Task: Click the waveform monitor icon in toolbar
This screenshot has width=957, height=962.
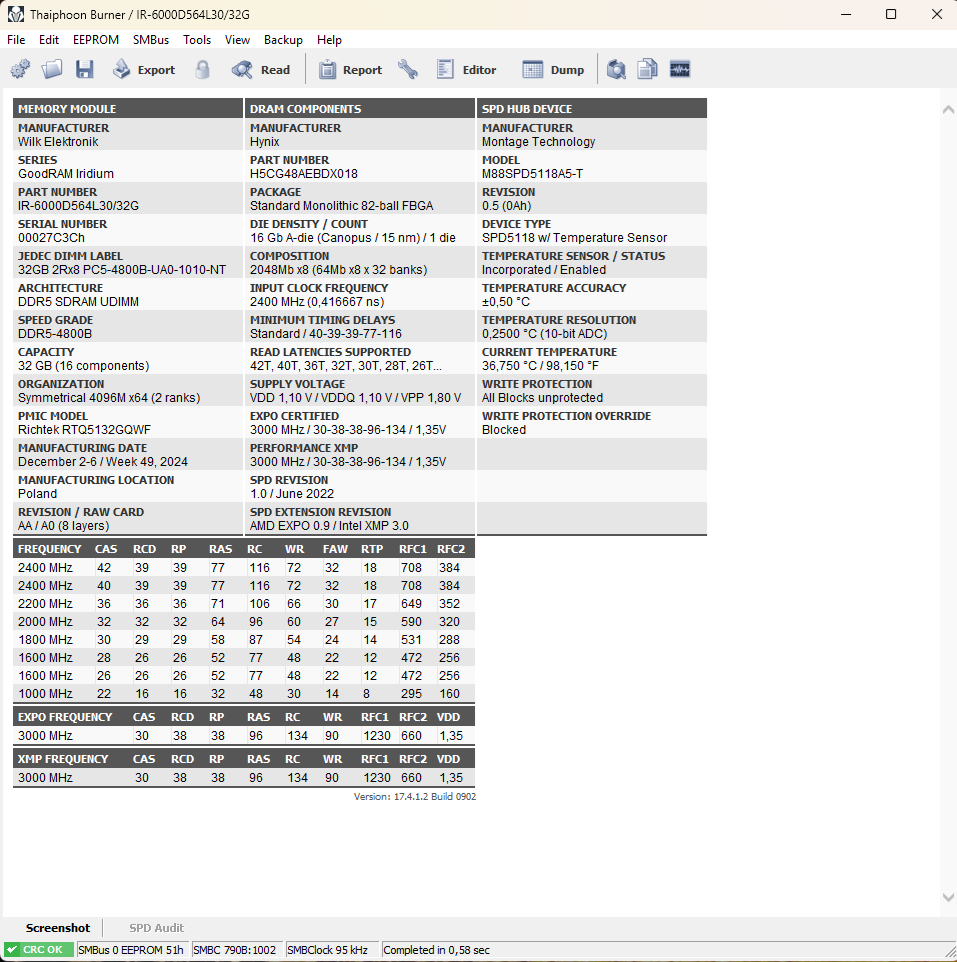Action: 680,70
